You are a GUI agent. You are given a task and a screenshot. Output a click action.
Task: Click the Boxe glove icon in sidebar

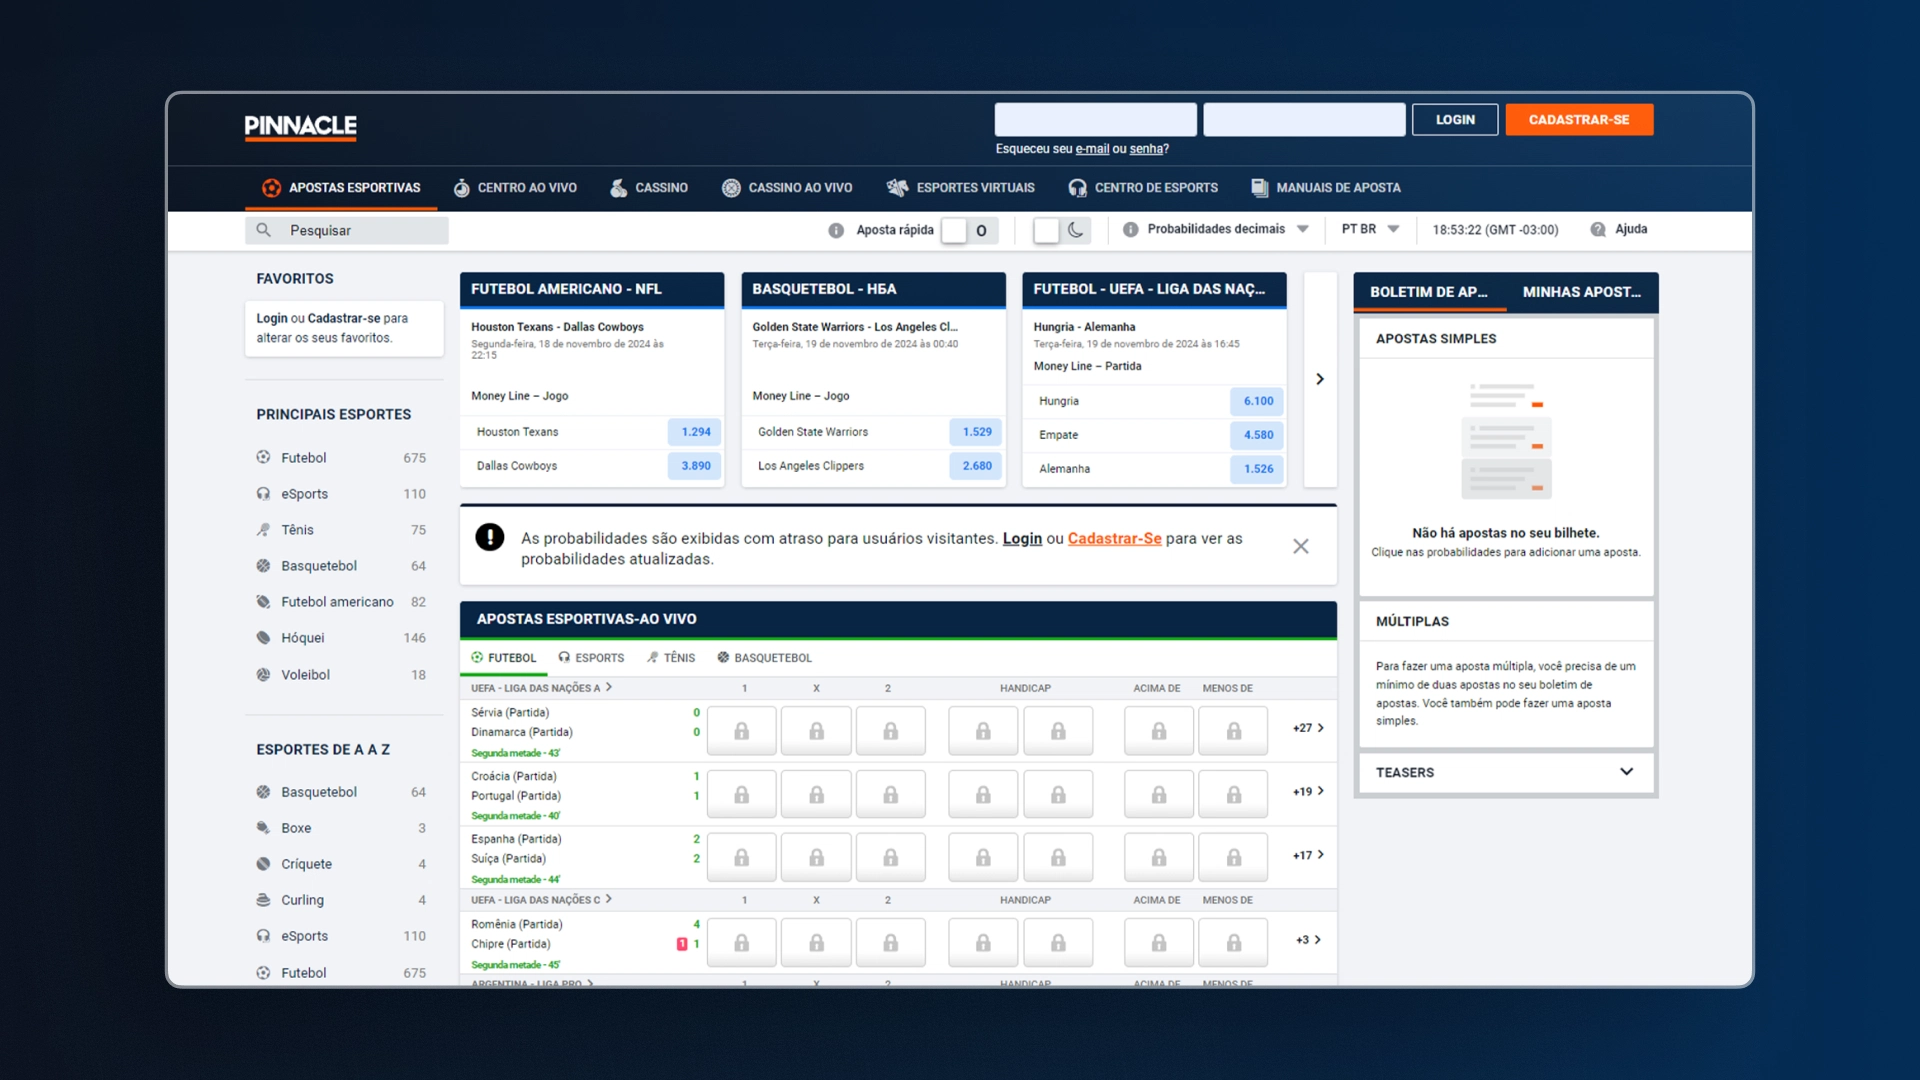click(263, 827)
